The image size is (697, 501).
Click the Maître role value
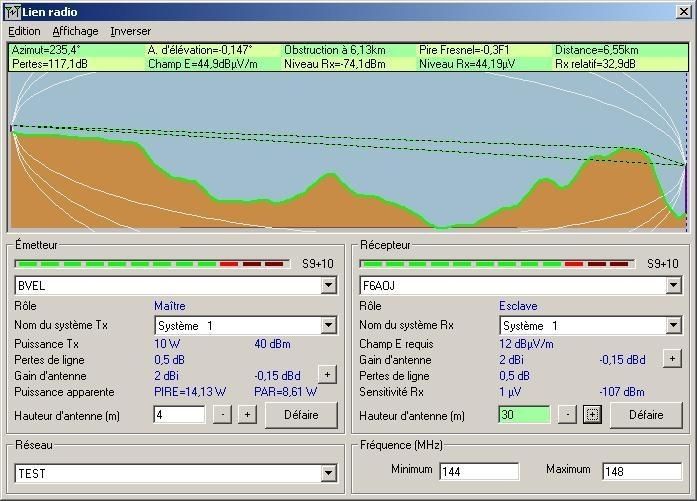(x=170, y=306)
